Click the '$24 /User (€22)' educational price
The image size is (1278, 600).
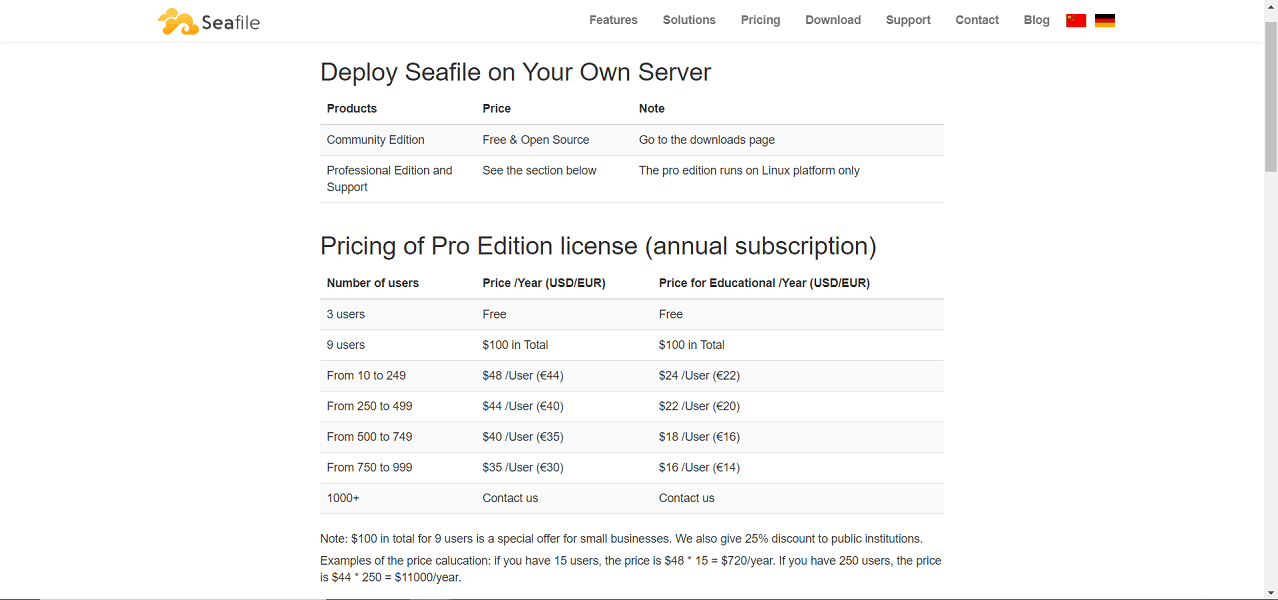point(699,376)
